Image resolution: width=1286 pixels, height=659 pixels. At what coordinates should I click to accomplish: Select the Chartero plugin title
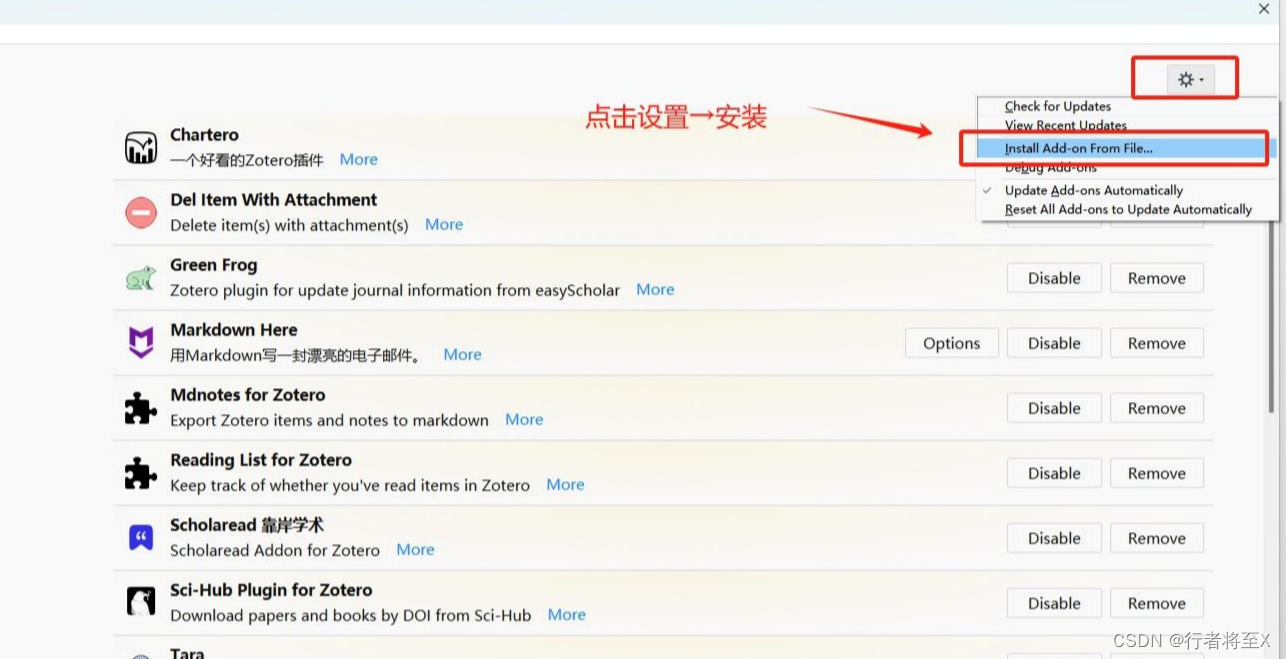(x=204, y=135)
